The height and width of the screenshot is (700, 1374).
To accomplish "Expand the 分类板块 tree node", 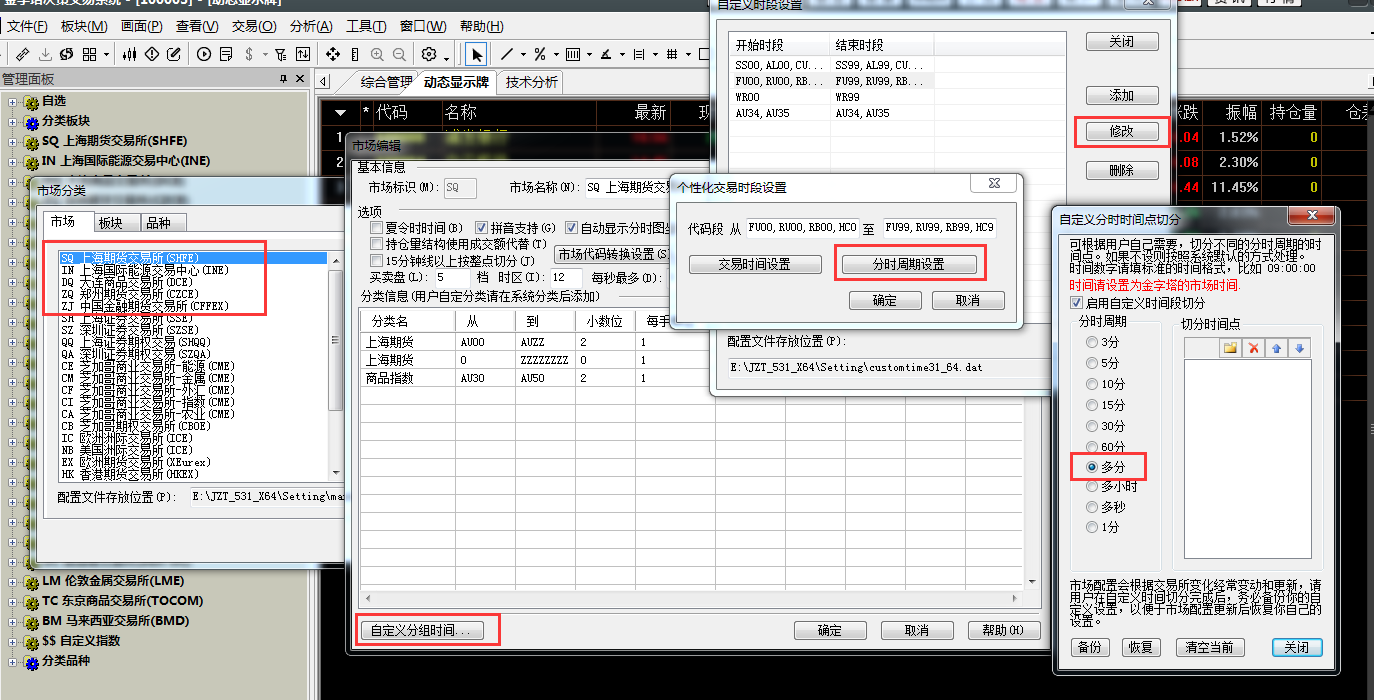I will tap(13, 121).
